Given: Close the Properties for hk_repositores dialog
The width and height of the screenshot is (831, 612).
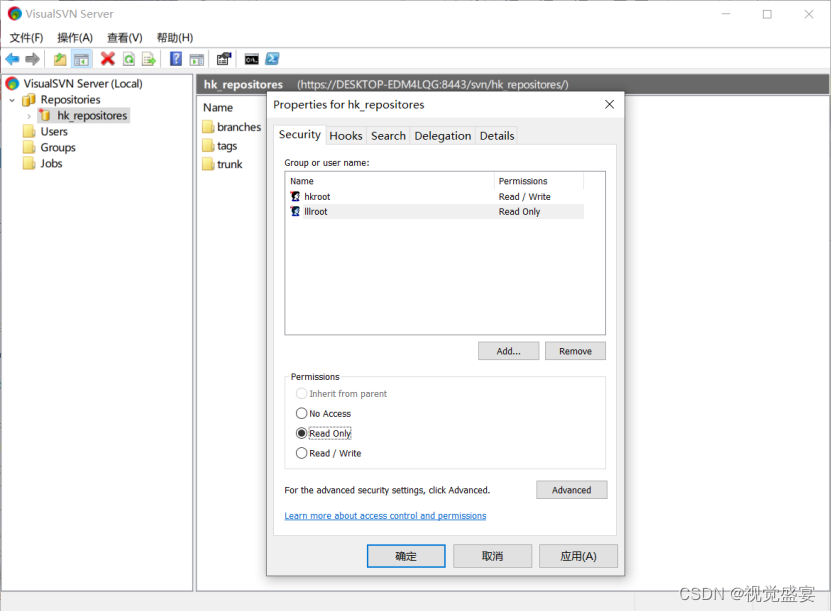Looking at the screenshot, I should click(609, 104).
